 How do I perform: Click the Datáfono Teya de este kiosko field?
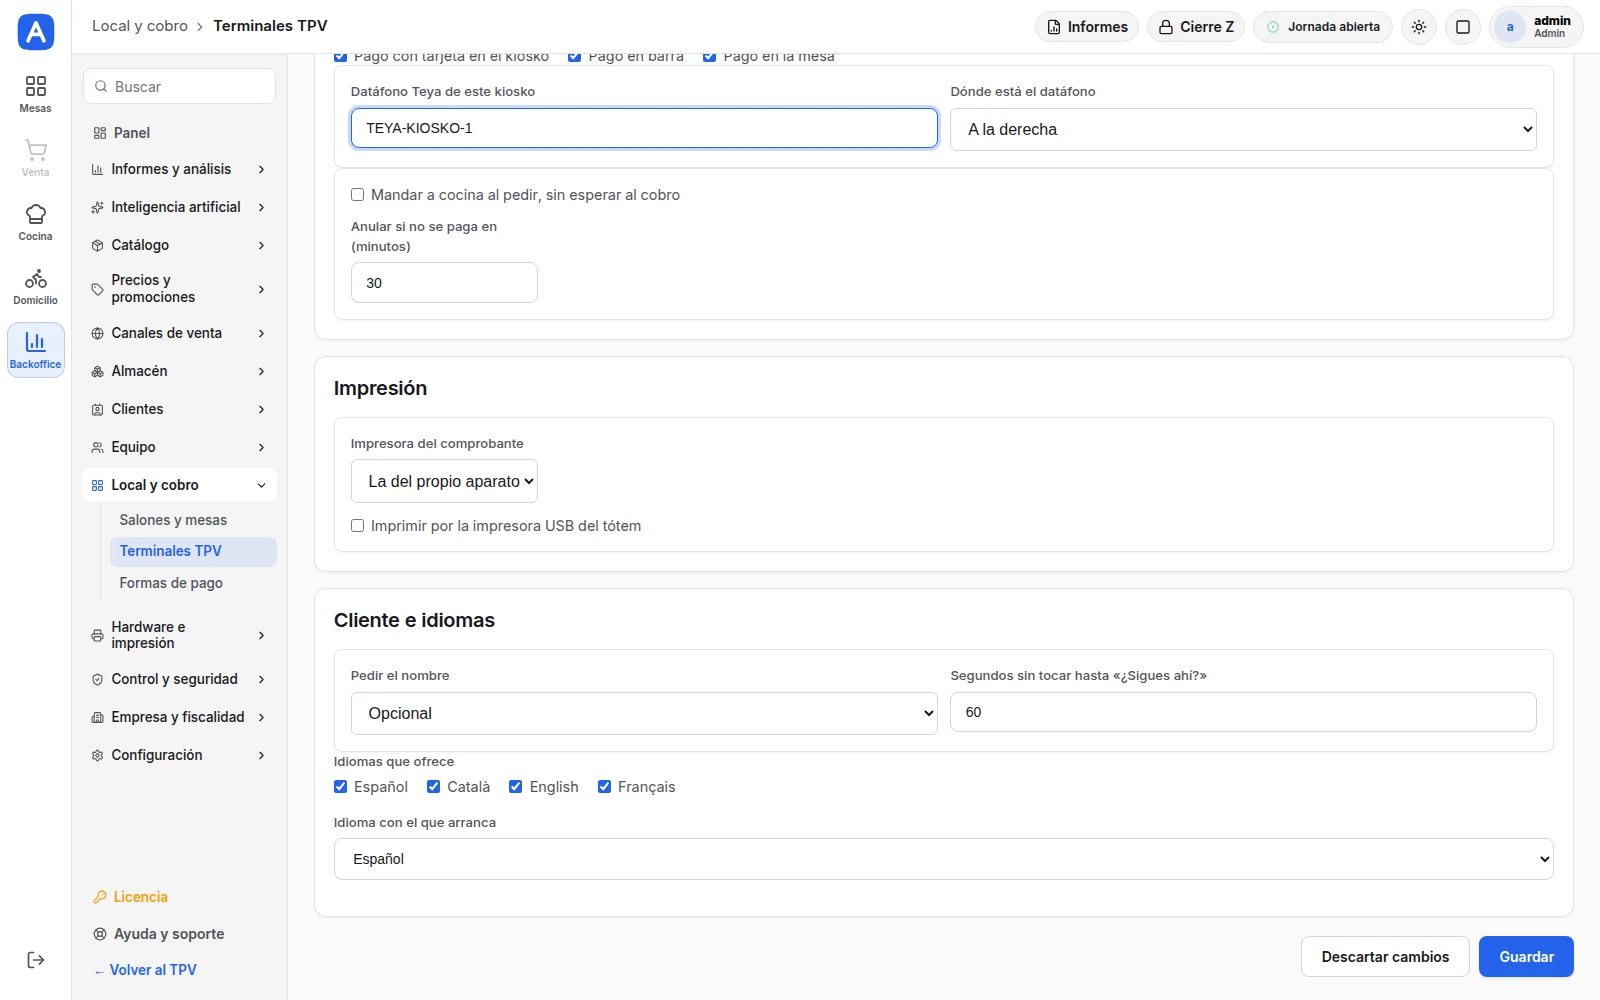[644, 128]
